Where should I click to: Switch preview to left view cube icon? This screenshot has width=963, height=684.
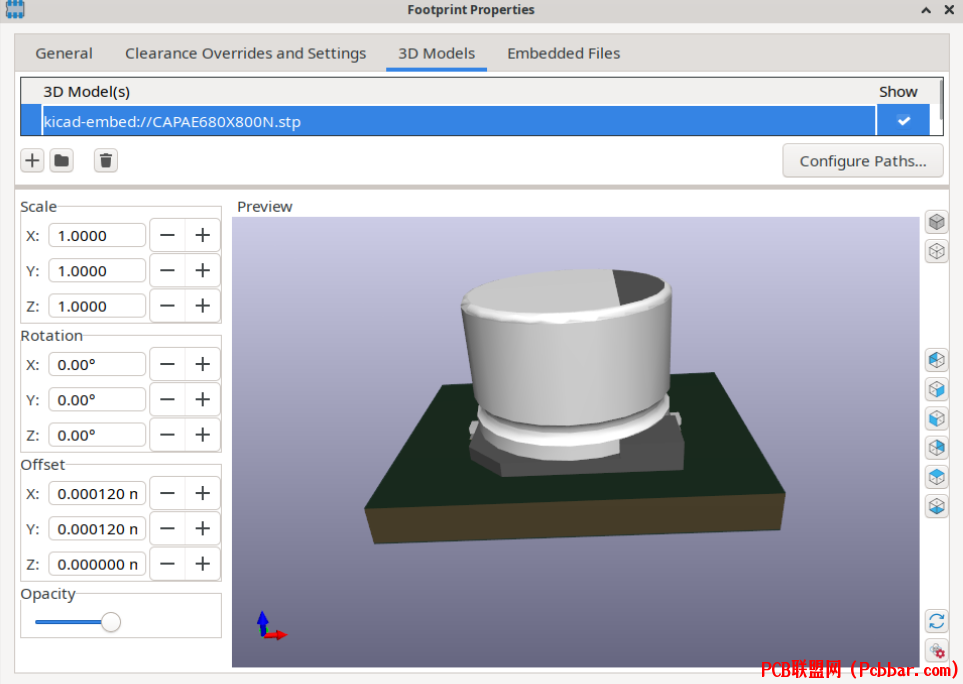point(936,360)
